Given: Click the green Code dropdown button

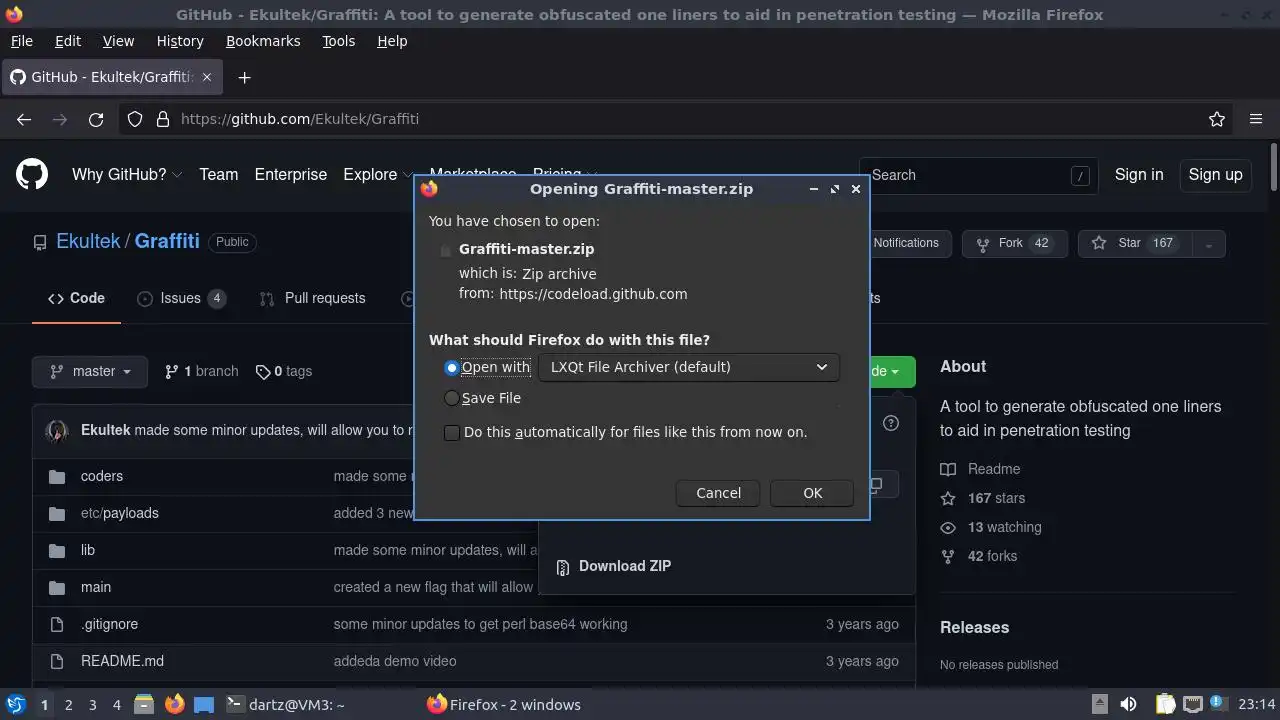Looking at the screenshot, I should point(890,371).
